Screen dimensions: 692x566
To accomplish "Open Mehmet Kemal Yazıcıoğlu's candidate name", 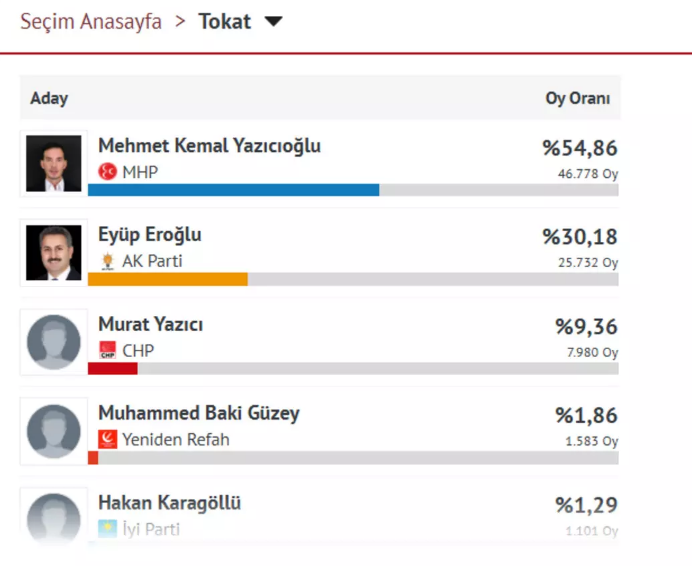I will (209, 146).
